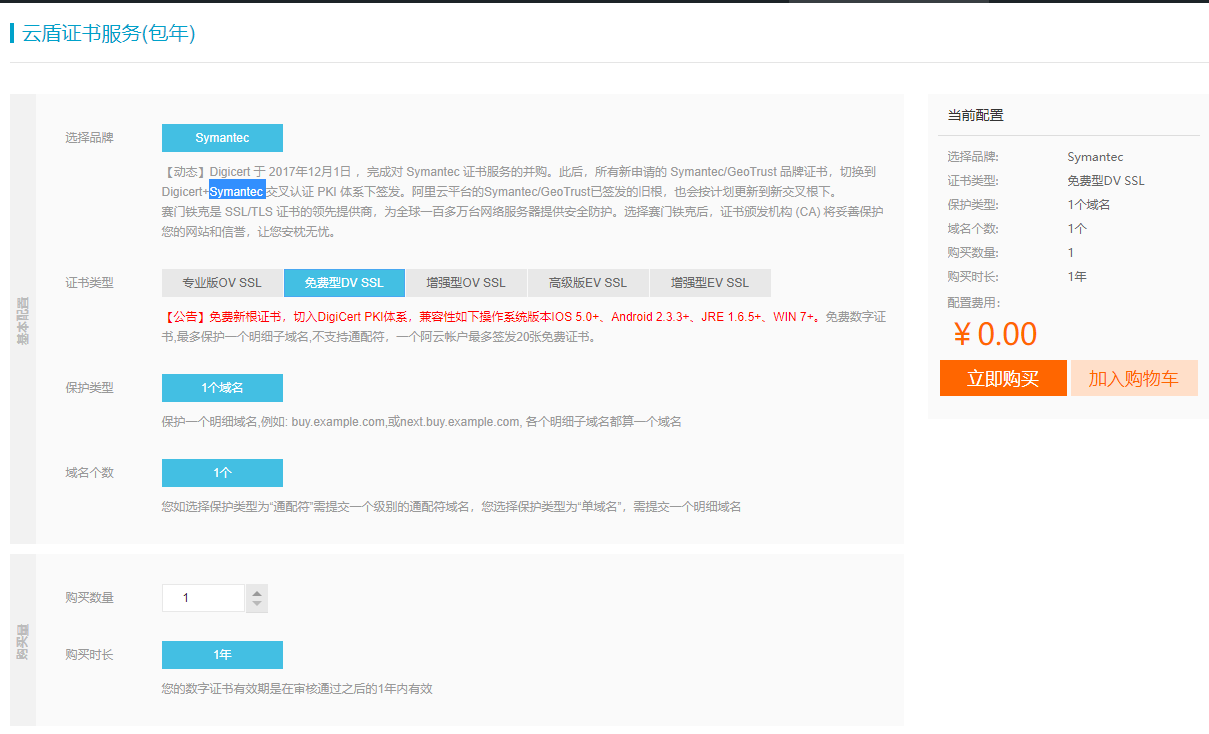Click the 通配符 domain count hint text
Viewport: 1209px width, 734px height.
click(451, 507)
